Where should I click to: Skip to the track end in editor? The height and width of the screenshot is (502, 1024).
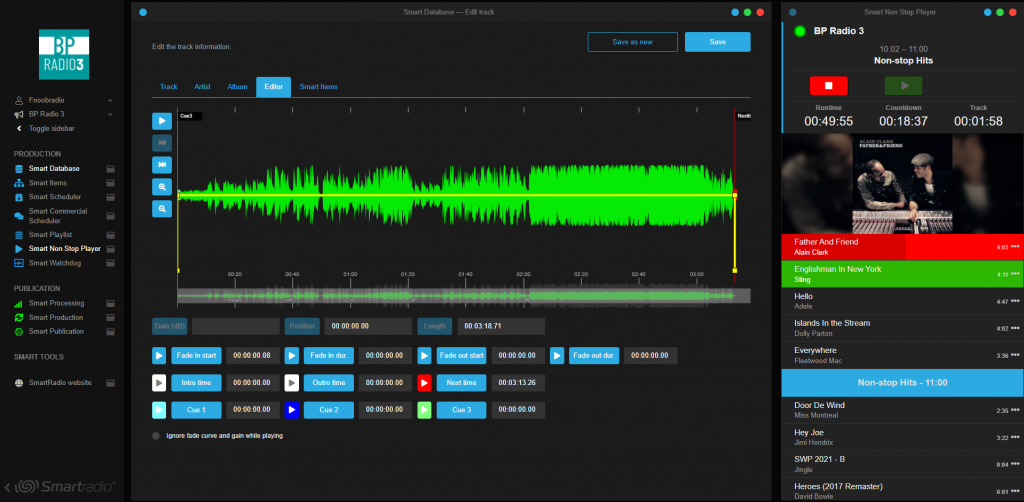pyautogui.click(x=161, y=165)
